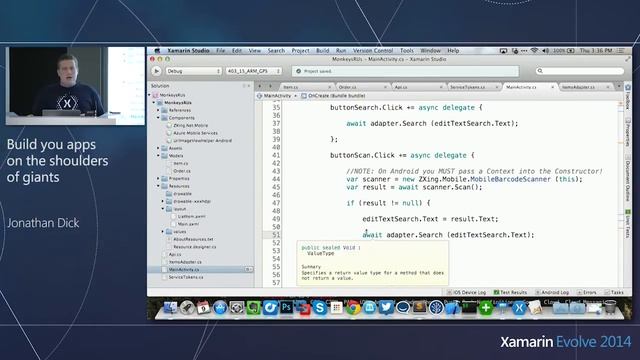640x360 pixels.
Task: Open Photoshop icon in dock
Action: click(x=287, y=307)
